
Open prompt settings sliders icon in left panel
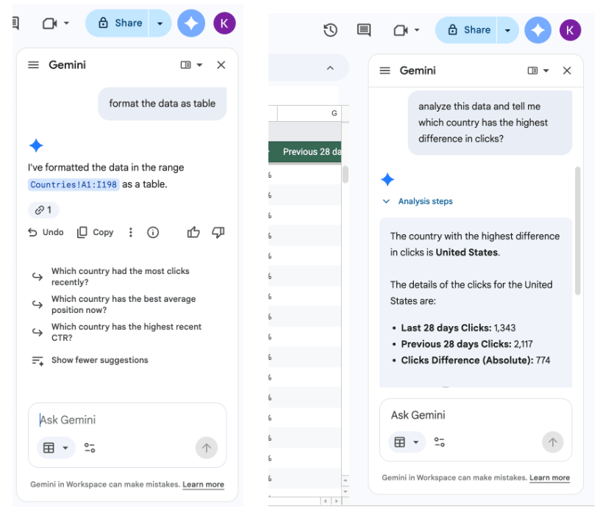coord(90,448)
